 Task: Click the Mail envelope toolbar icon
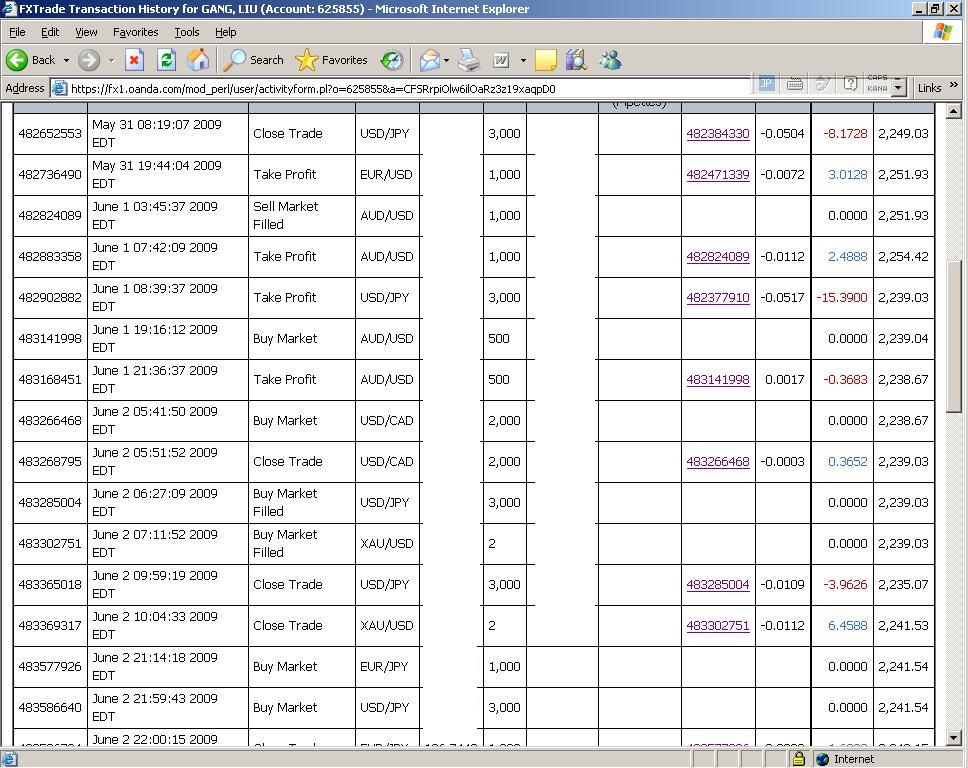point(430,60)
